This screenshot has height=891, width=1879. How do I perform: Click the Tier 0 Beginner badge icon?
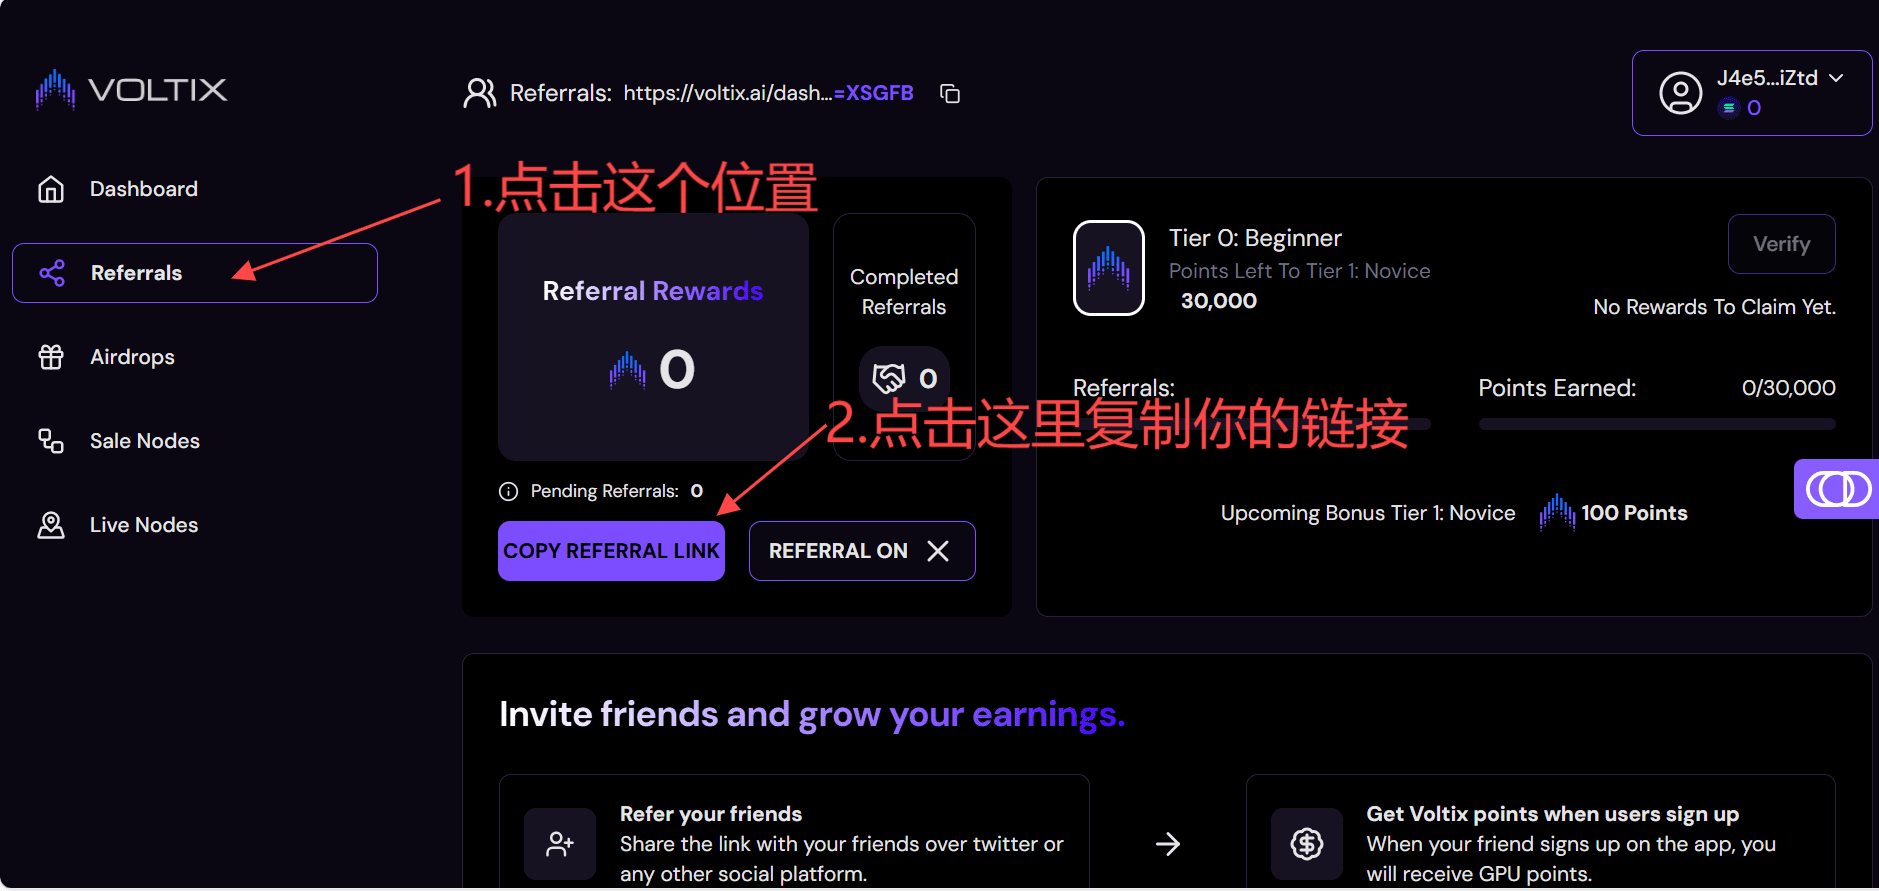tap(1108, 268)
